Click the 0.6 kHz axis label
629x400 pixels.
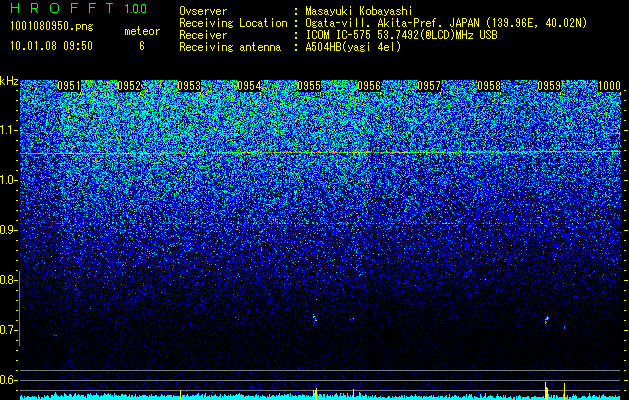coord(8,380)
